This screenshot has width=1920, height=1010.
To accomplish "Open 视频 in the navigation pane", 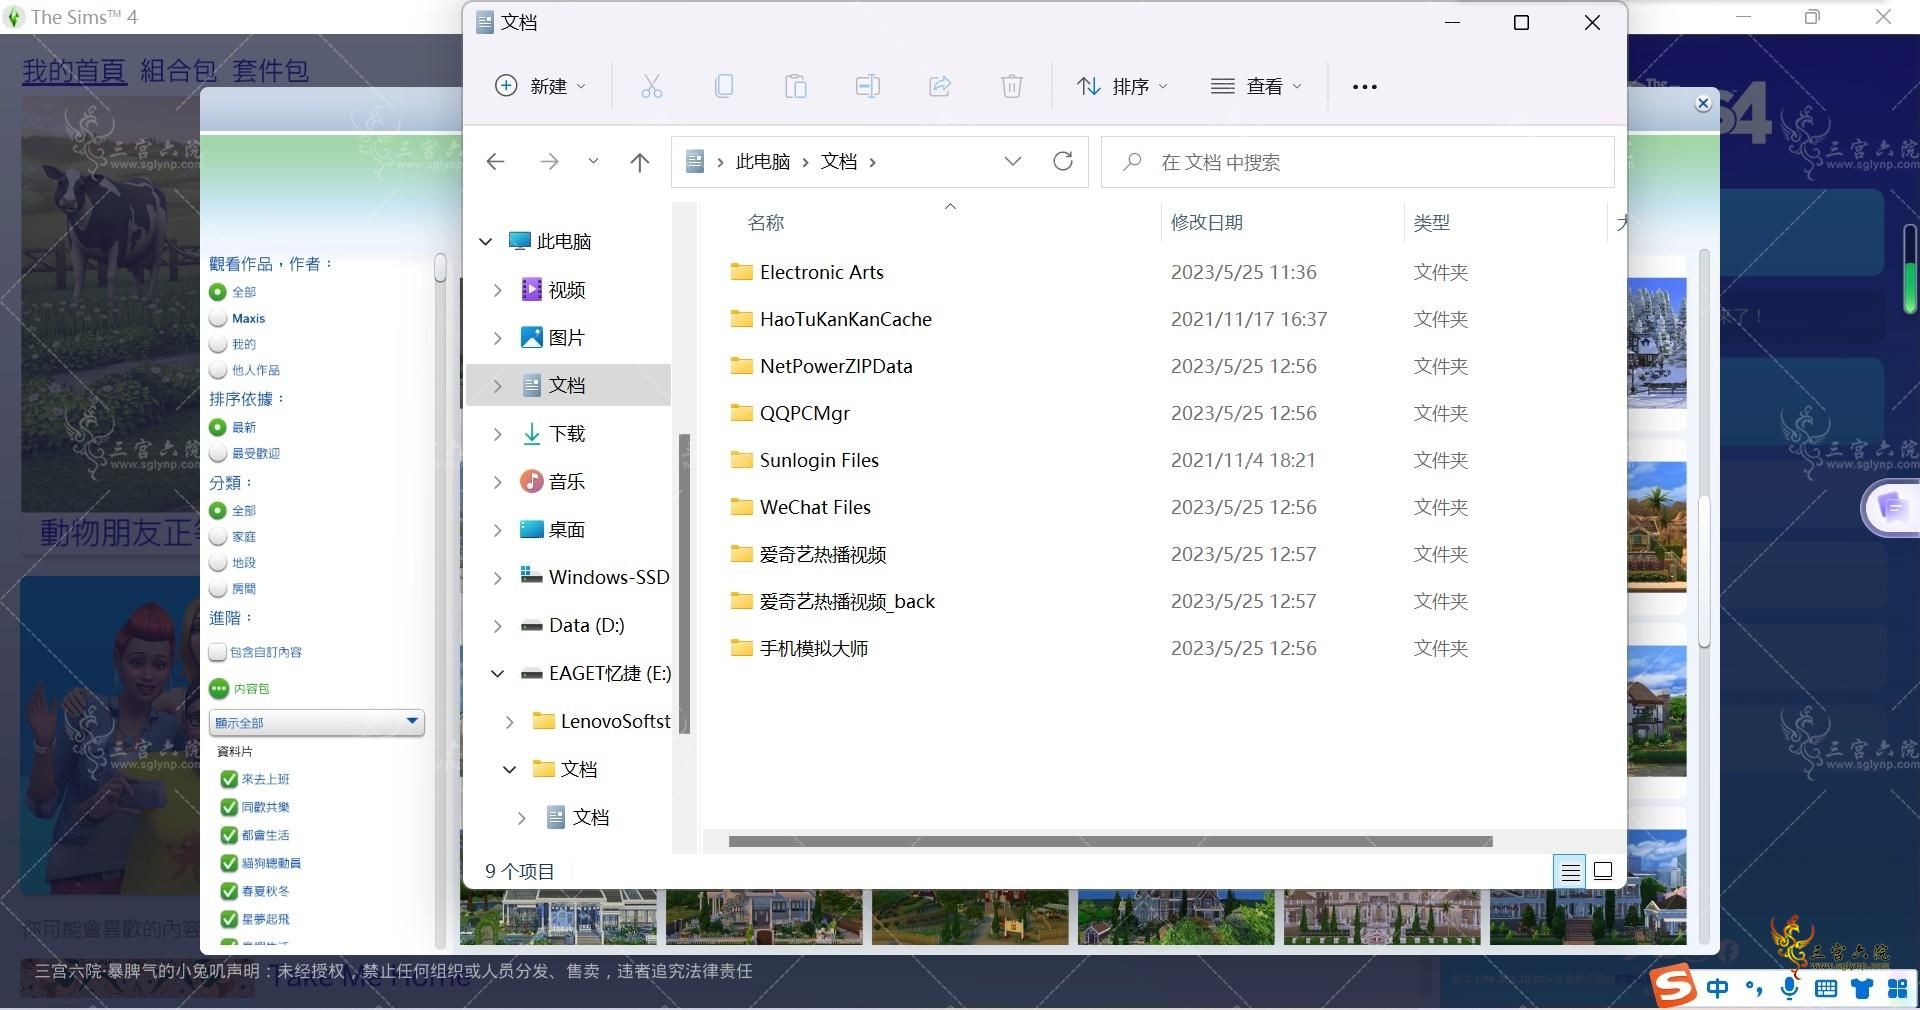I will [566, 290].
